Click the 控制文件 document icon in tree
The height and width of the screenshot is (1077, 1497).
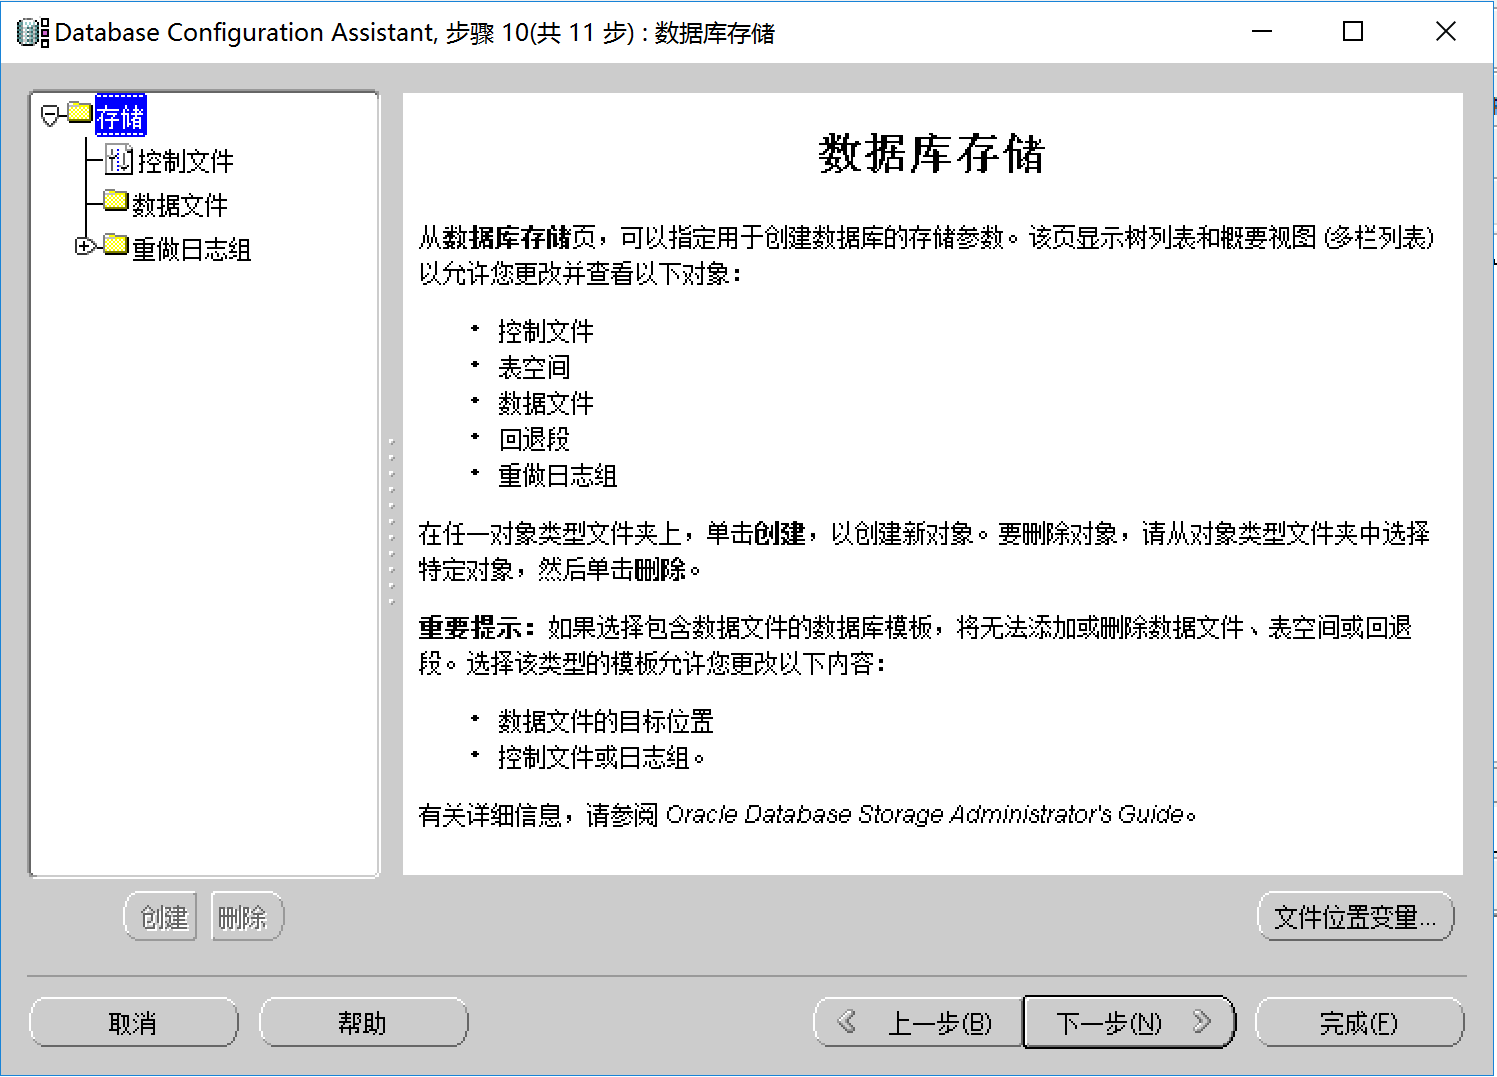[119, 159]
